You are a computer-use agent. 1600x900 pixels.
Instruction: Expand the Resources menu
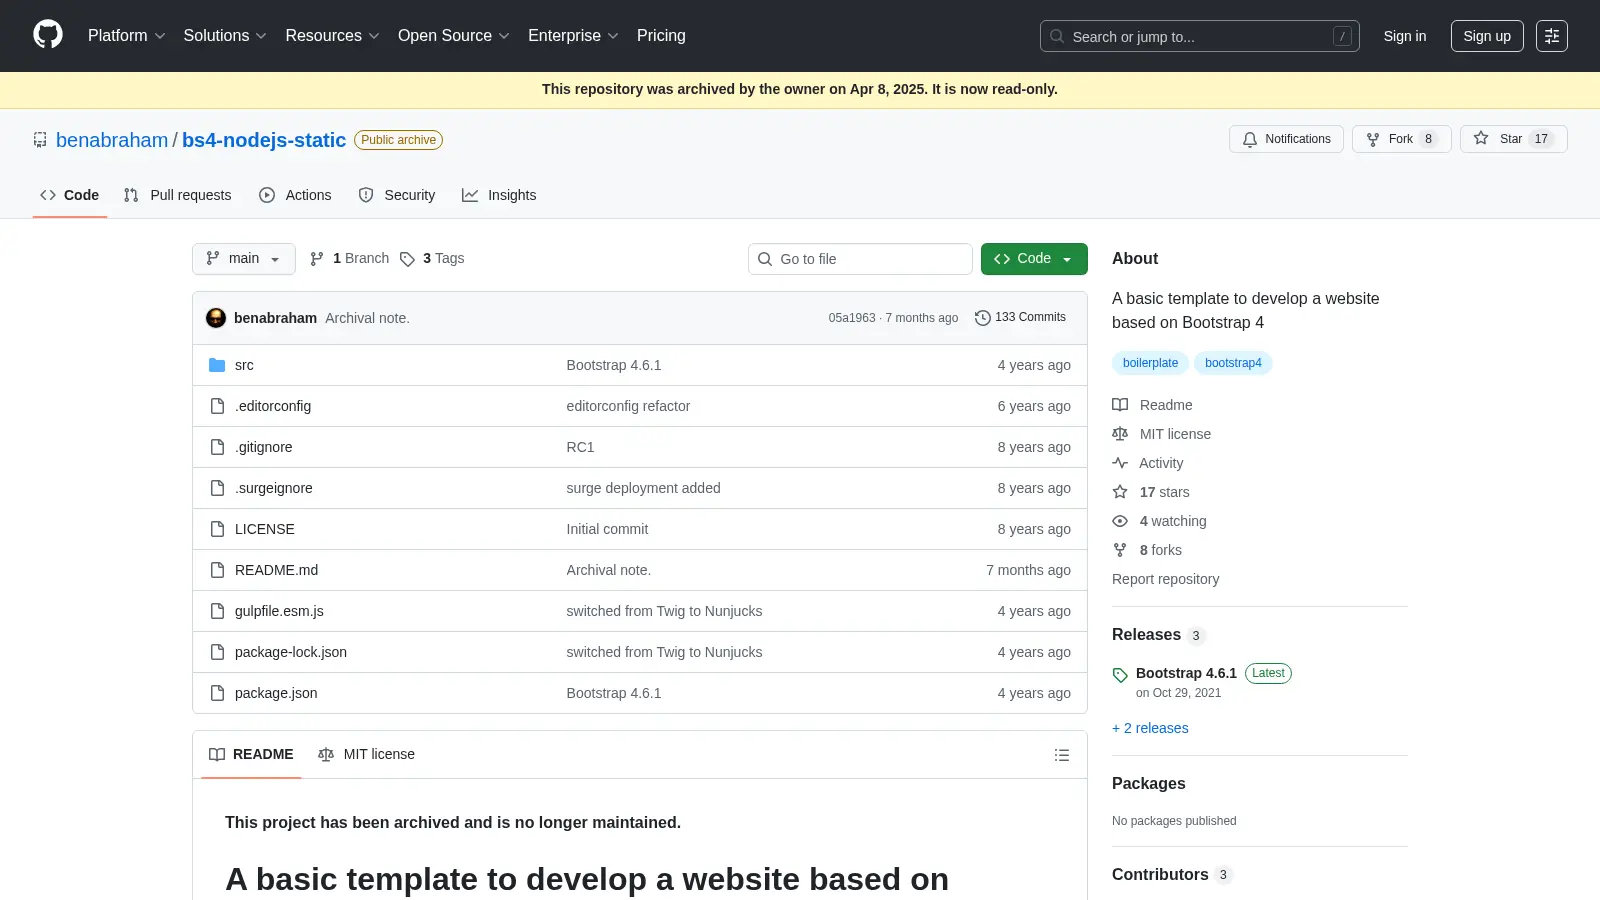(332, 36)
